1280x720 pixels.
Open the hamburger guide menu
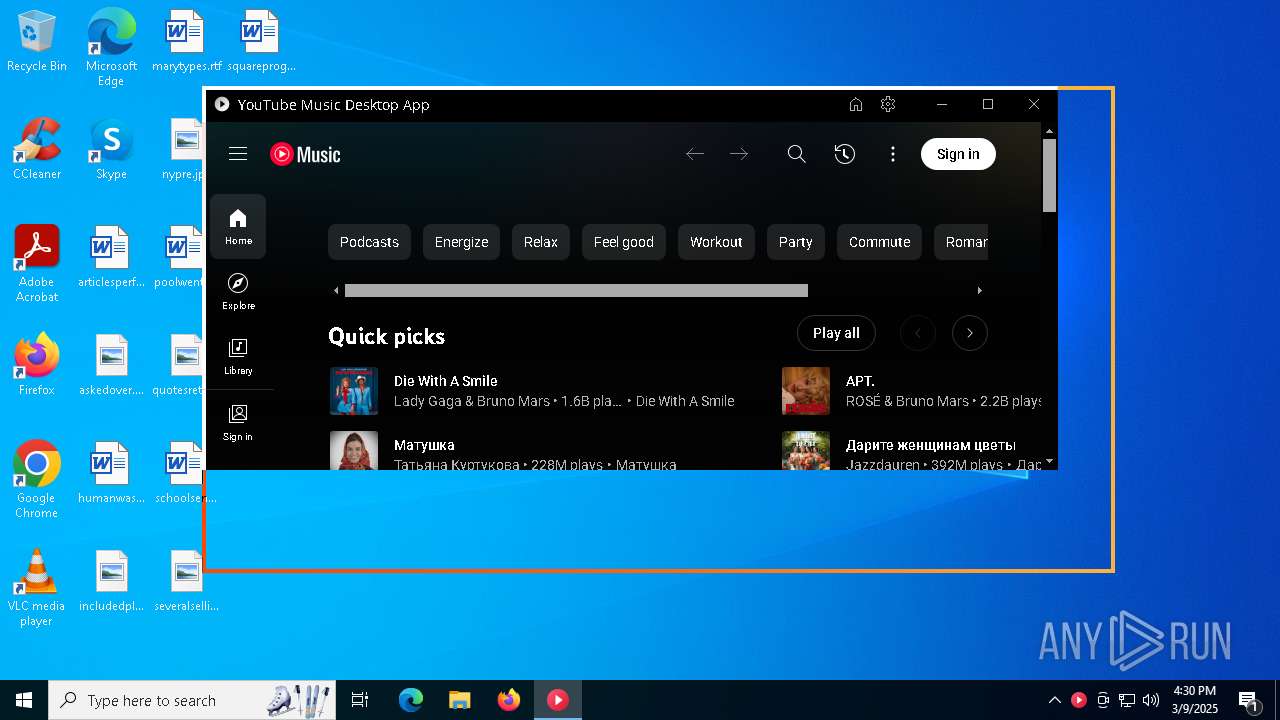(x=238, y=154)
